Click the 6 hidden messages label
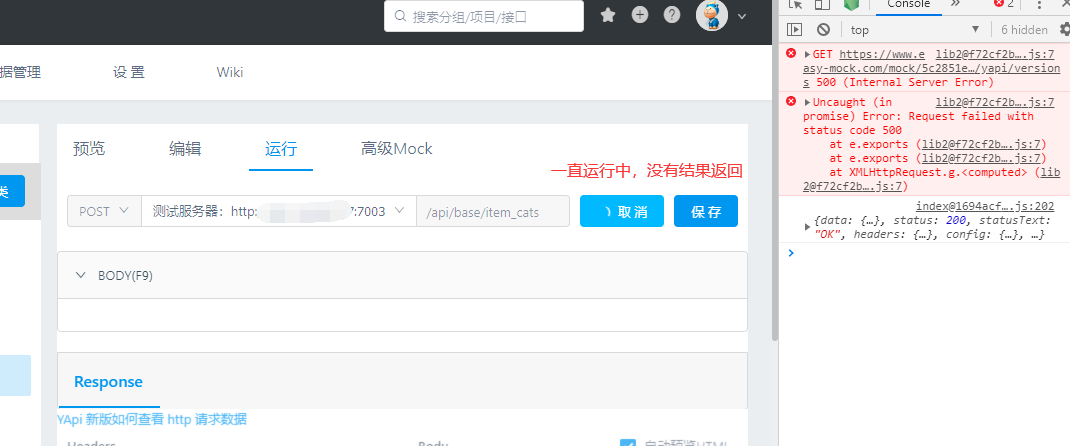Viewport: 1070px width, 446px height. [1024, 29]
